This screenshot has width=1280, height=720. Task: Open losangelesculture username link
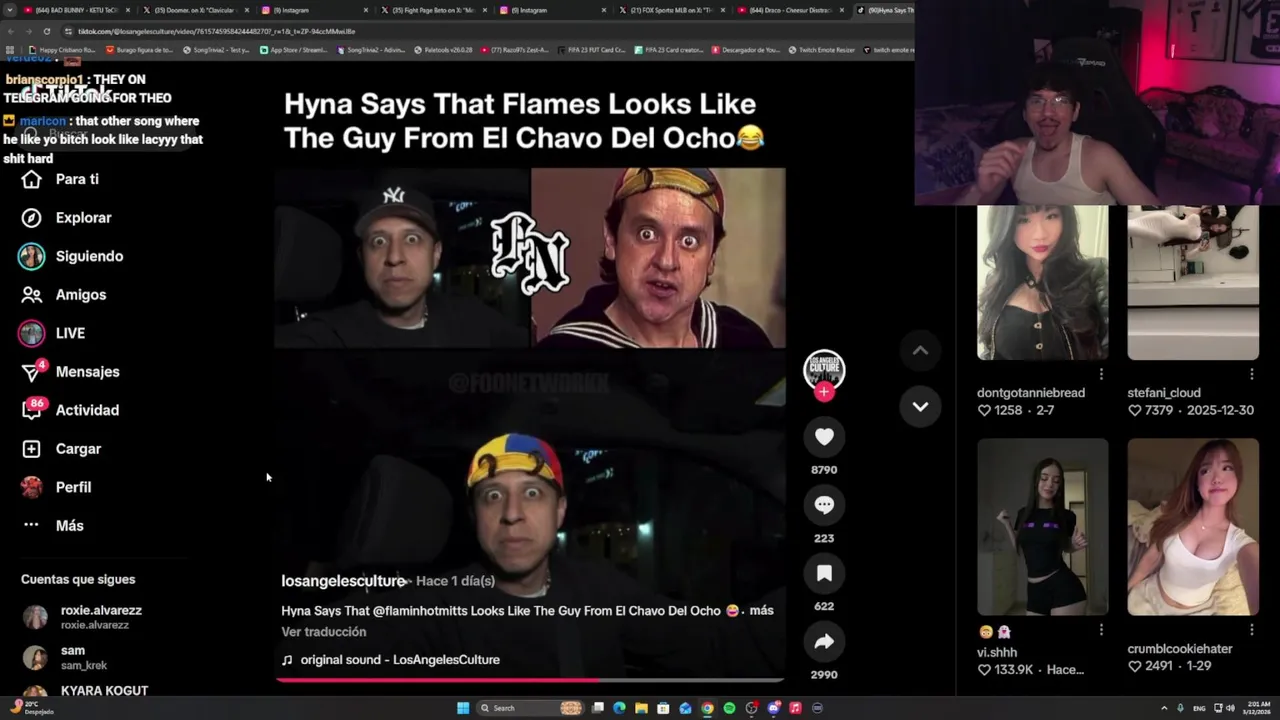pyautogui.click(x=343, y=581)
